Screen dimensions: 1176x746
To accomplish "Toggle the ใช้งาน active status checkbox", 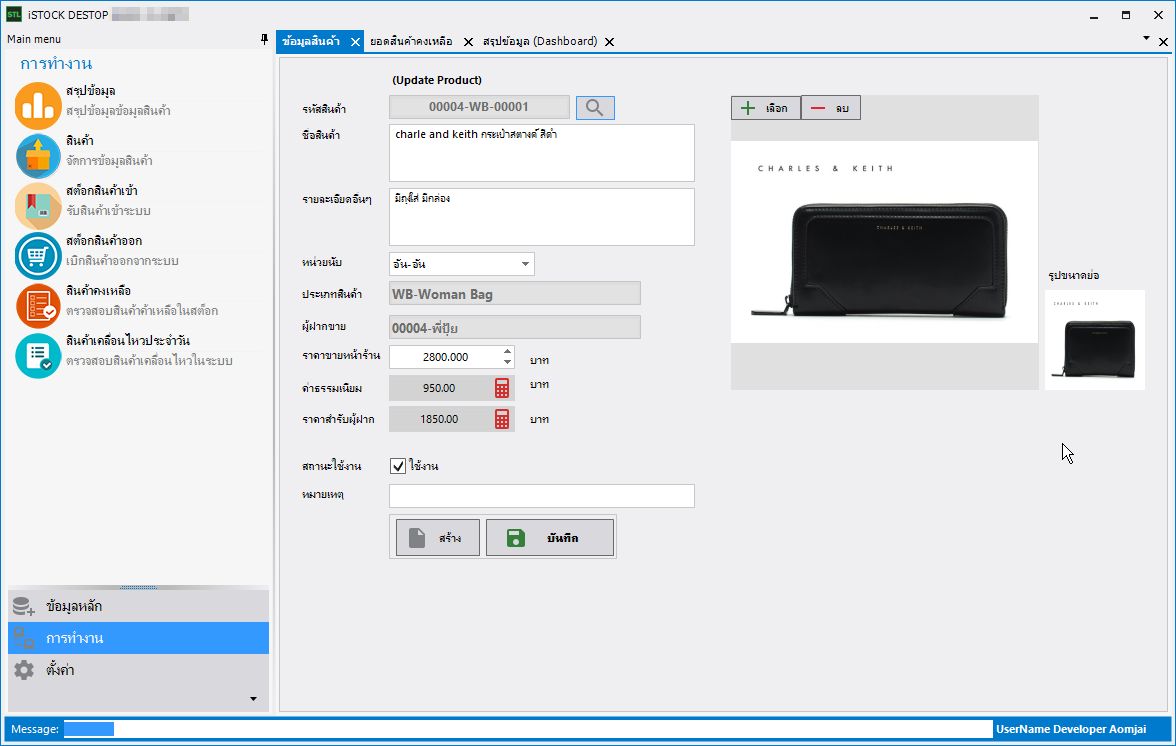I will pyautogui.click(x=398, y=466).
